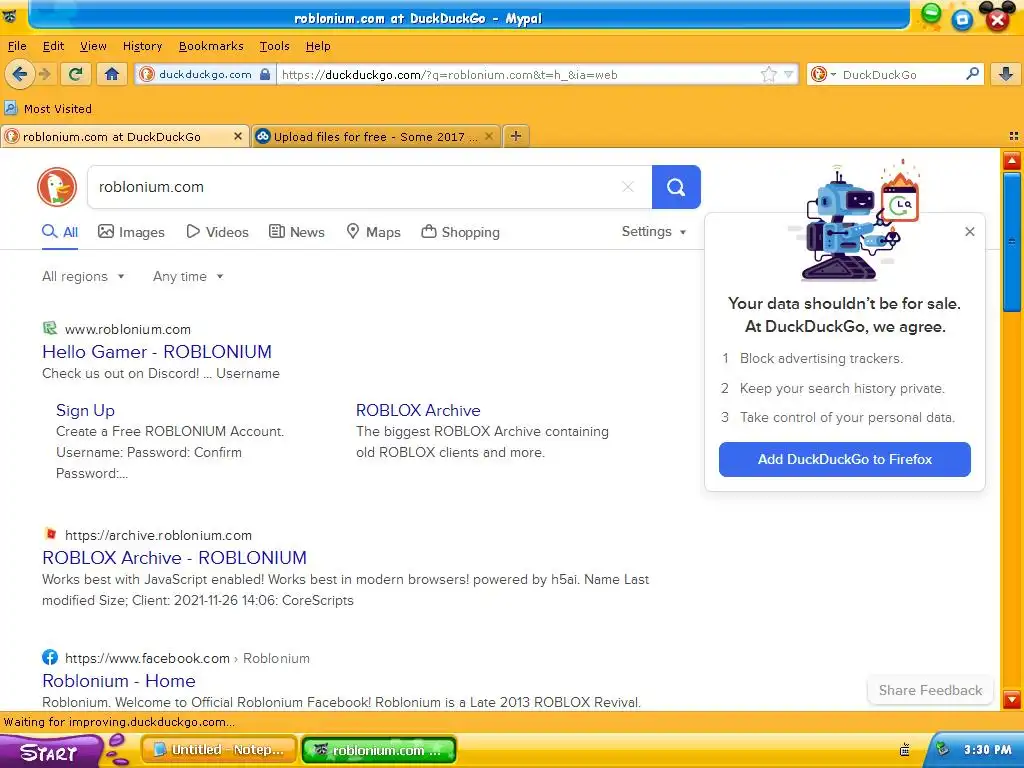Close the Upload files for free tab
Image resolution: width=1024 pixels, height=768 pixels.
[x=488, y=136]
